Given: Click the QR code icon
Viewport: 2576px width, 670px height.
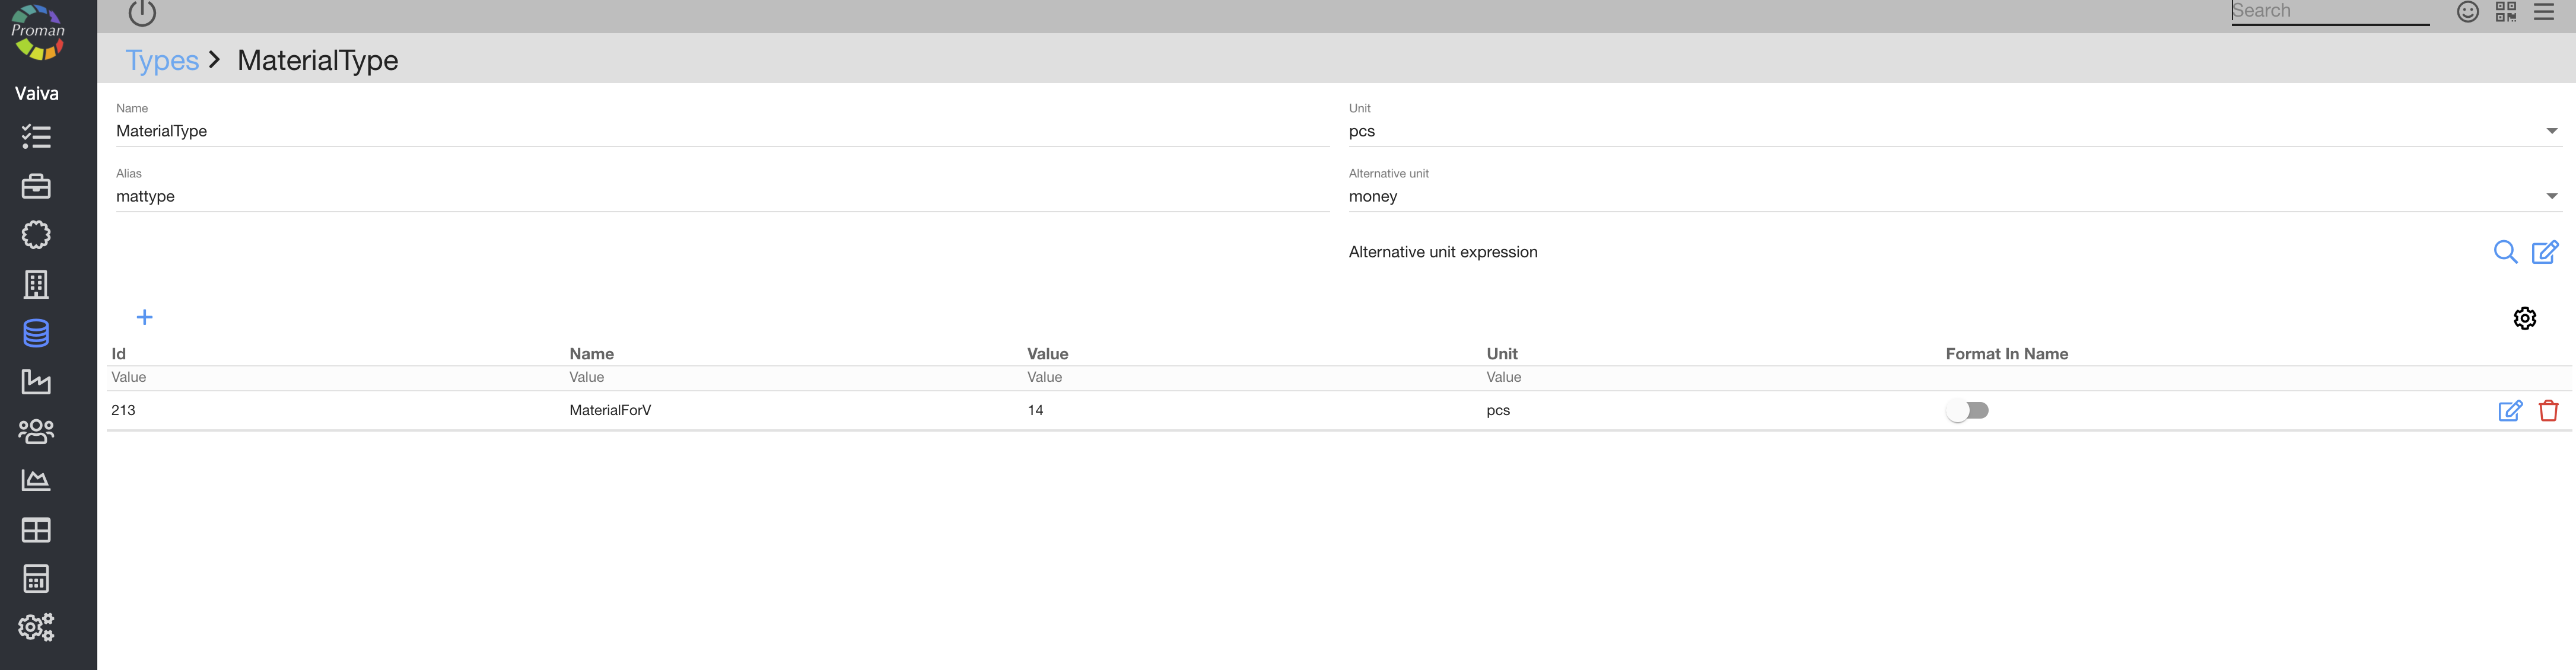Looking at the screenshot, I should tap(2505, 12).
